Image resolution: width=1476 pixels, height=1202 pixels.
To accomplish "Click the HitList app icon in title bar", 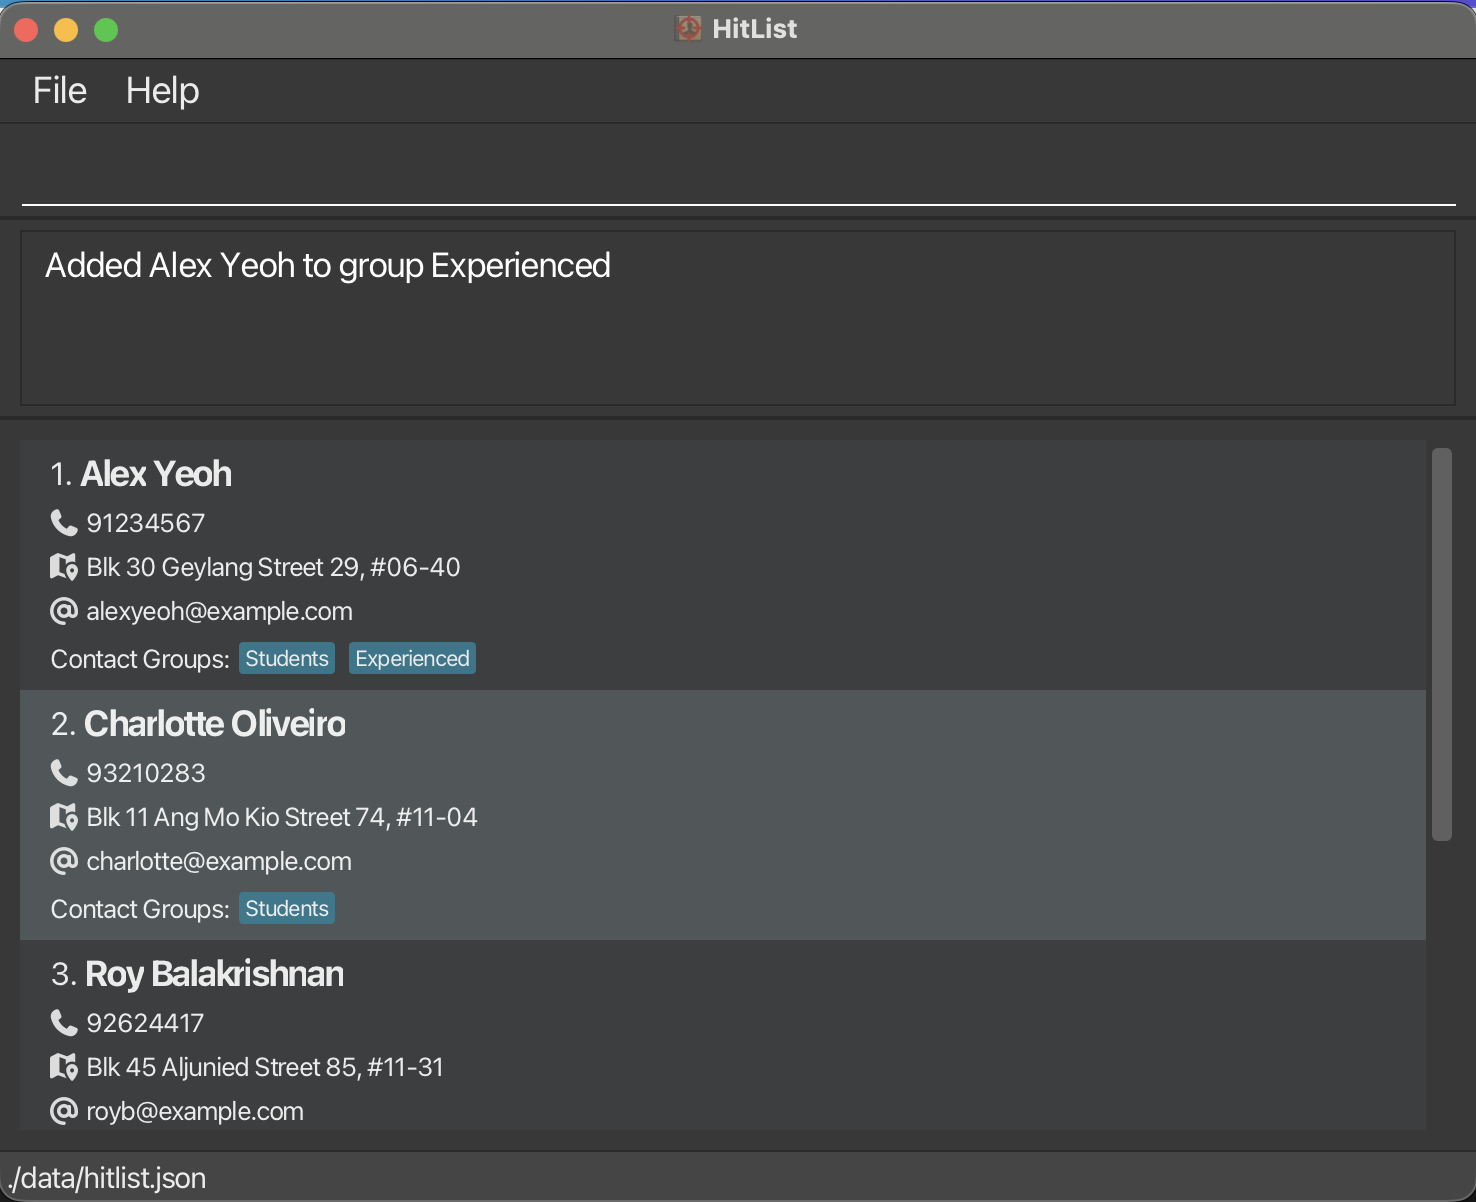I will pyautogui.click(x=688, y=29).
